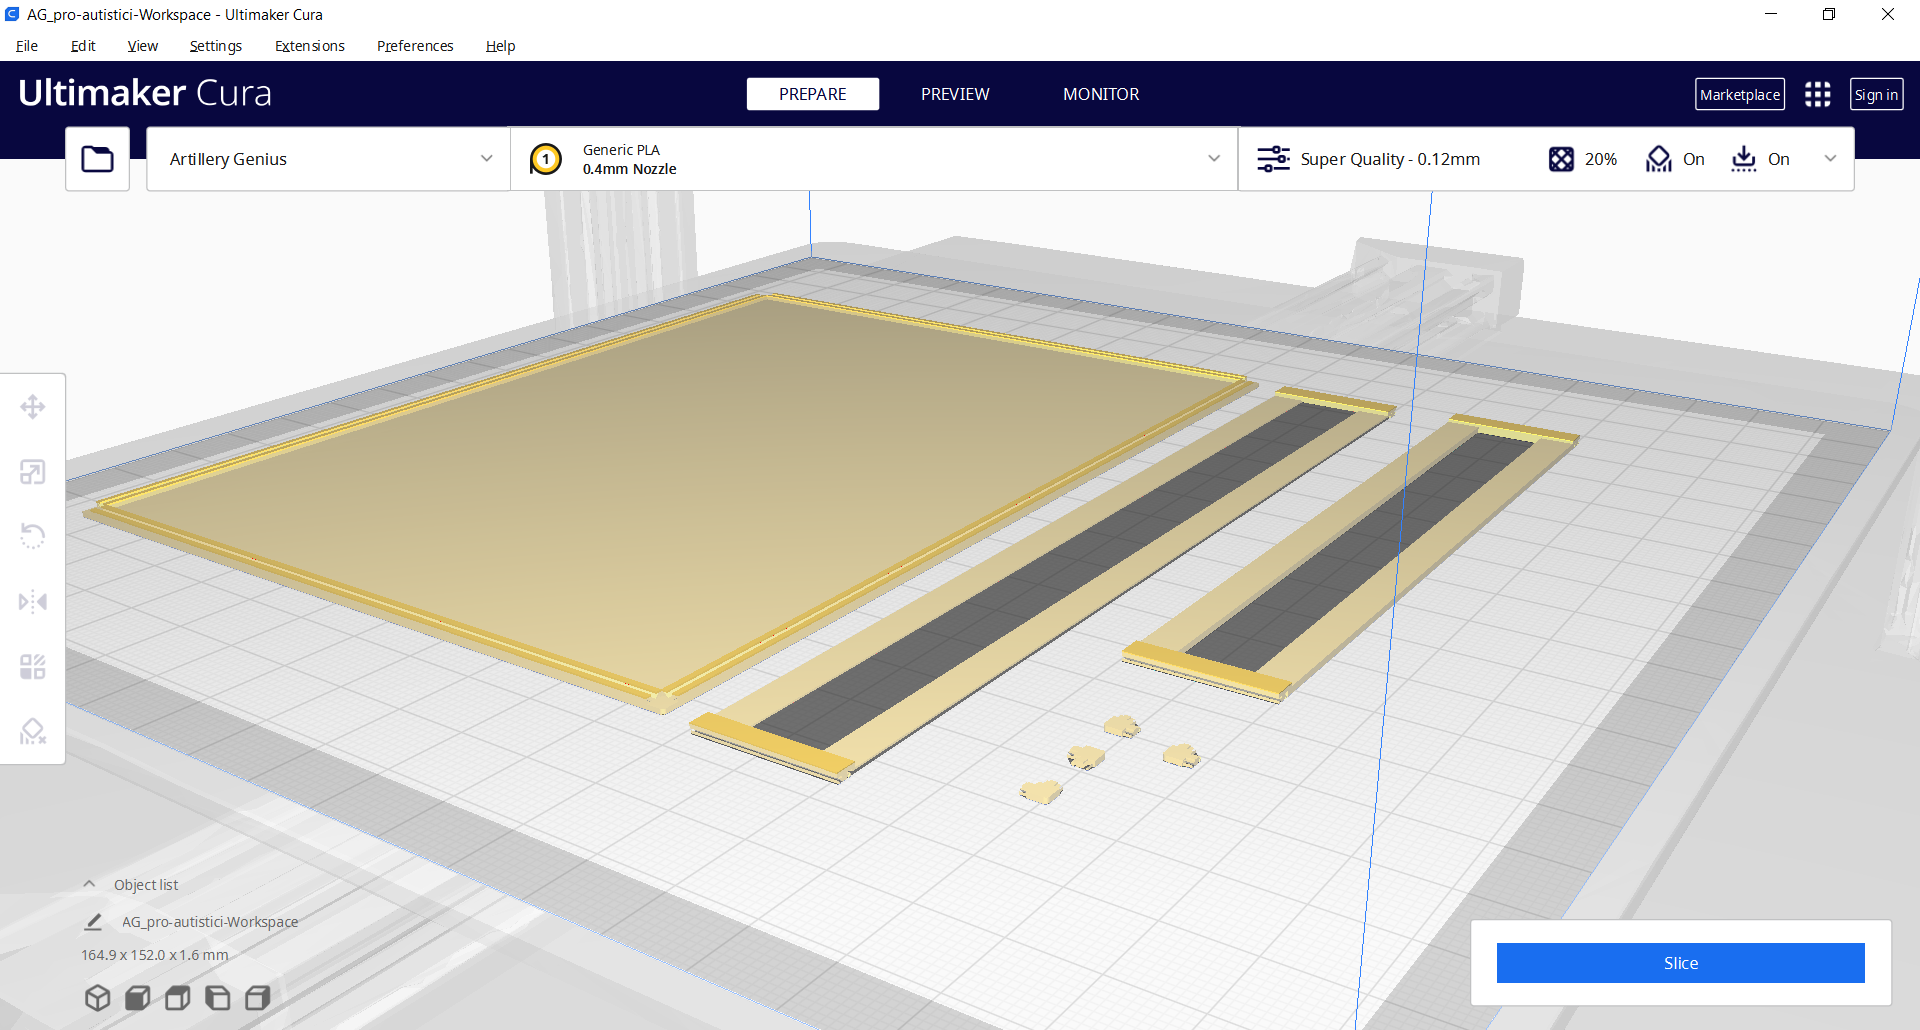Open the Marketplace

click(1740, 94)
